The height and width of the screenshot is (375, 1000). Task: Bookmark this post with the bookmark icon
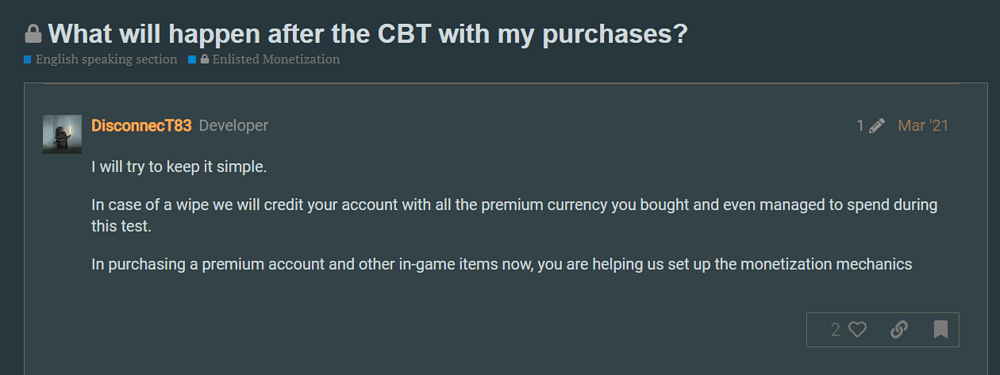[x=940, y=330]
